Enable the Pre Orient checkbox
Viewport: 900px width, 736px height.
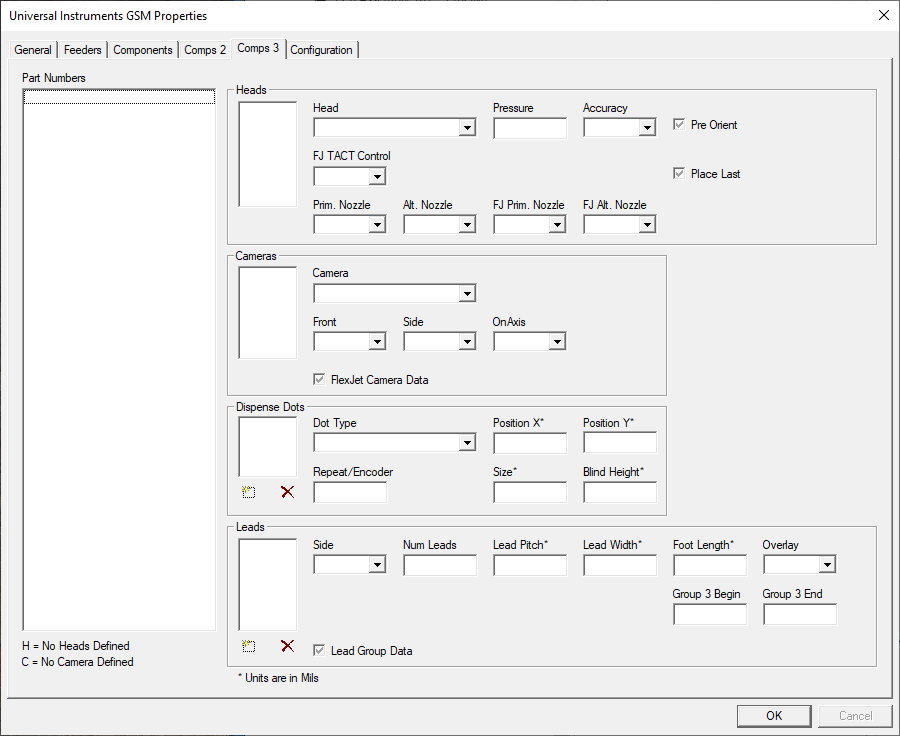(677, 125)
